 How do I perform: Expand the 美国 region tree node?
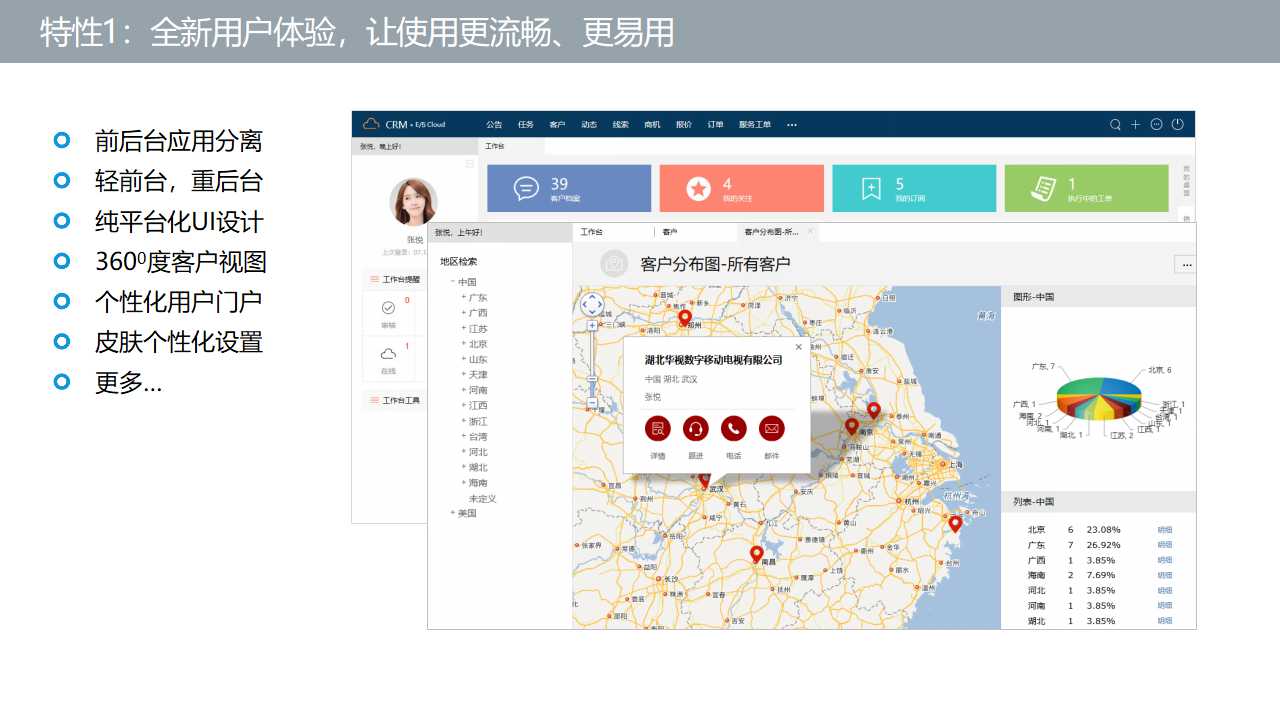pos(453,513)
